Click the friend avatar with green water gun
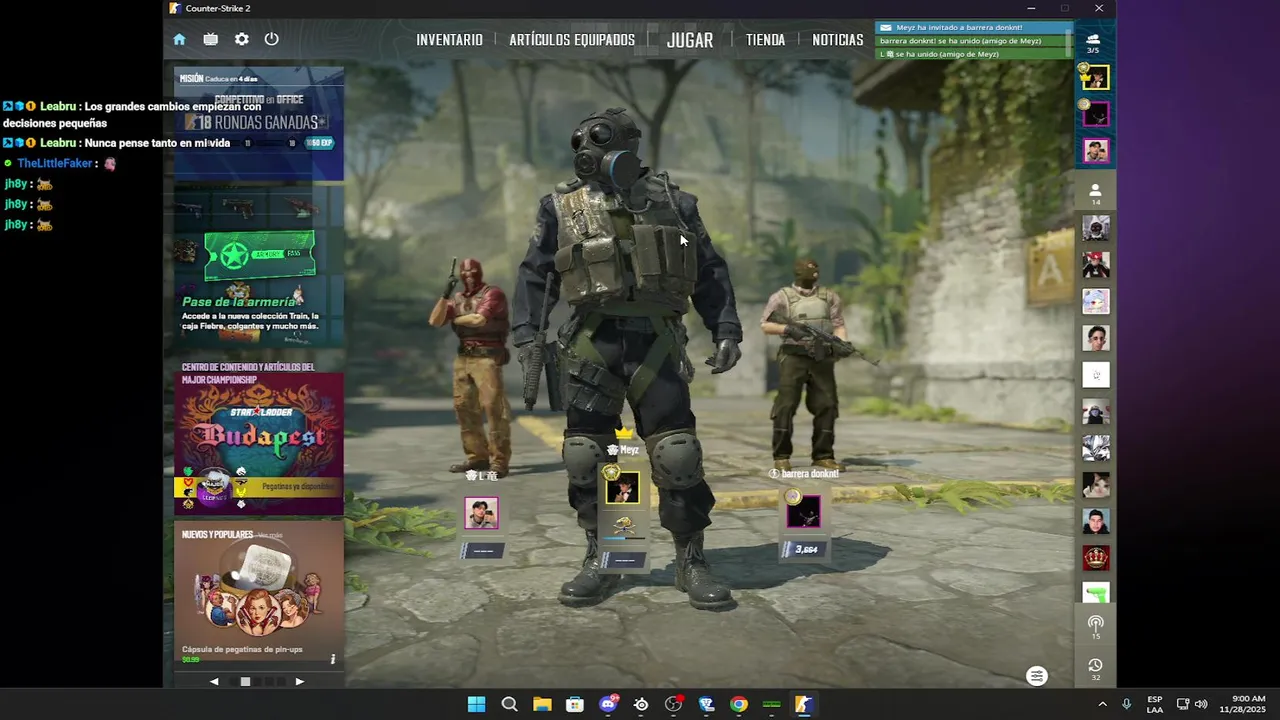The image size is (1280, 720). pos(1096,594)
